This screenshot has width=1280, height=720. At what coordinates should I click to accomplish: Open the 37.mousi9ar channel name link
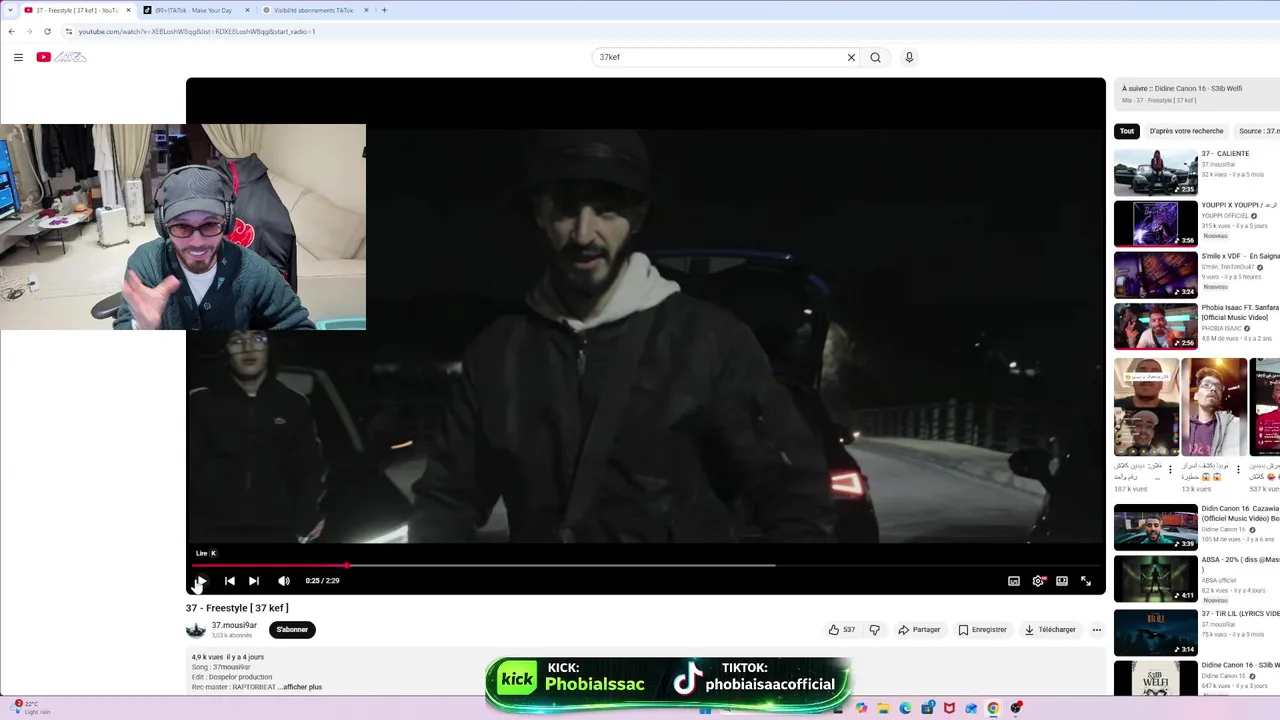(x=234, y=625)
